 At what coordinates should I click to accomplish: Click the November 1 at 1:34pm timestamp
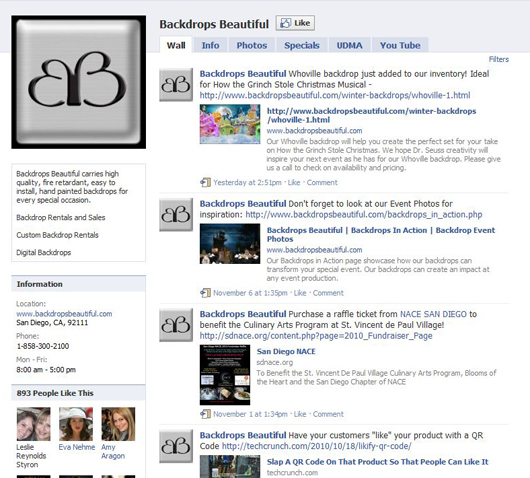(x=250, y=414)
